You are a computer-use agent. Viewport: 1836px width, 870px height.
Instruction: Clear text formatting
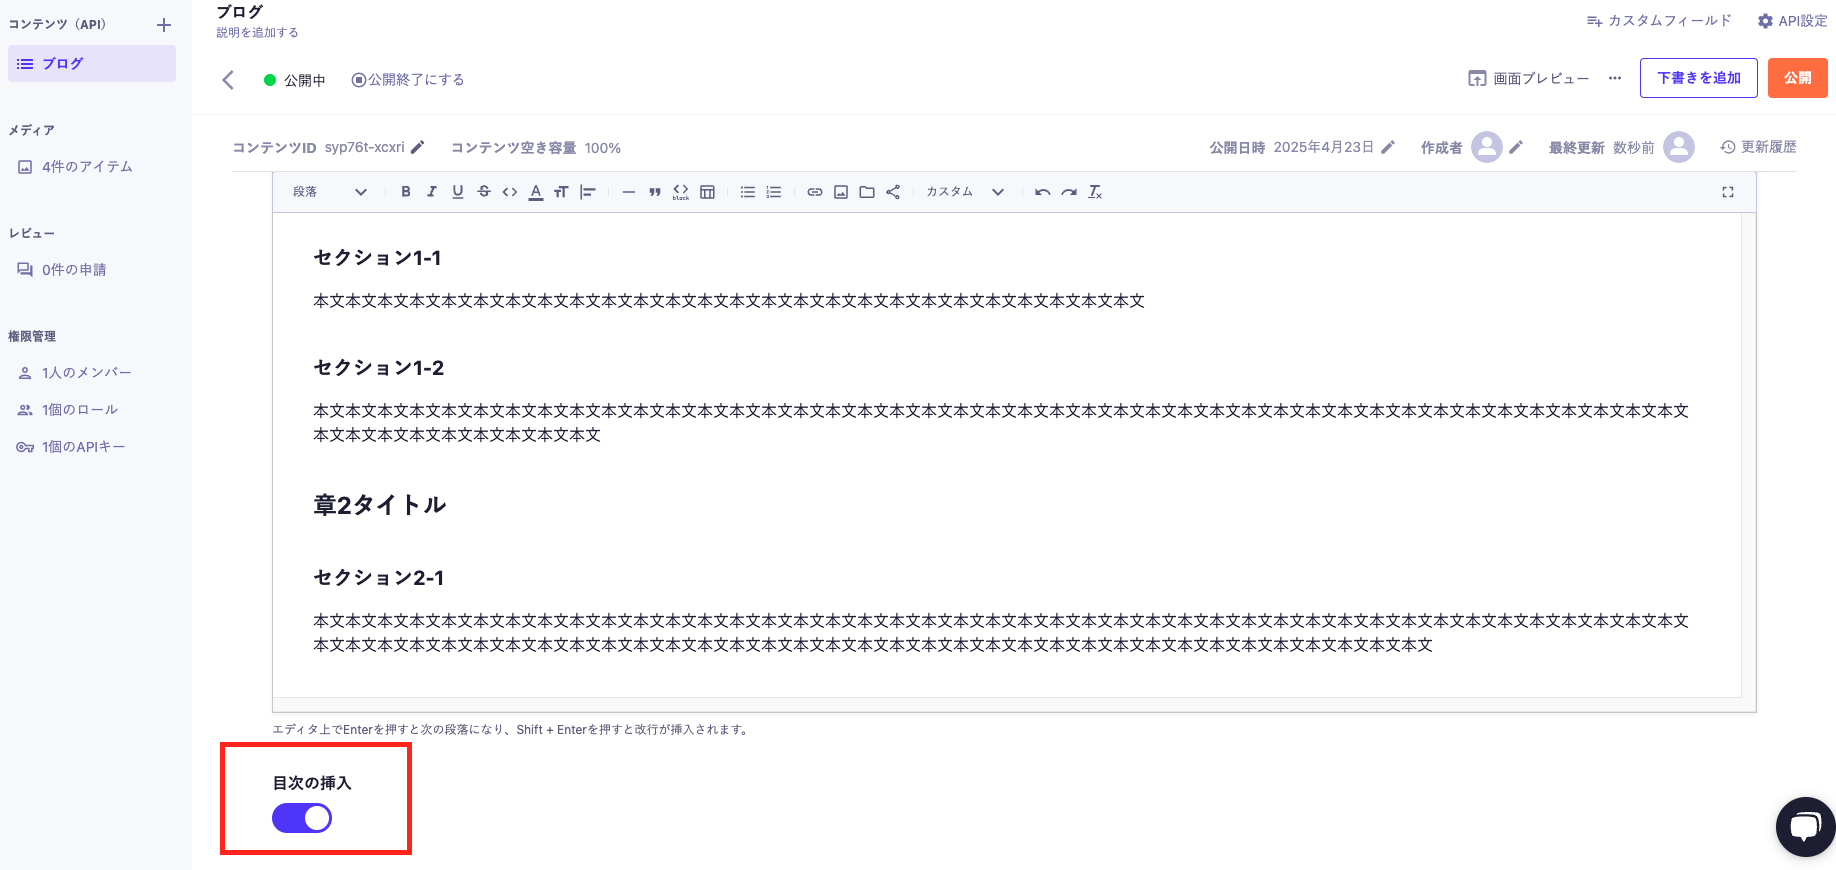pyautogui.click(x=1095, y=192)
